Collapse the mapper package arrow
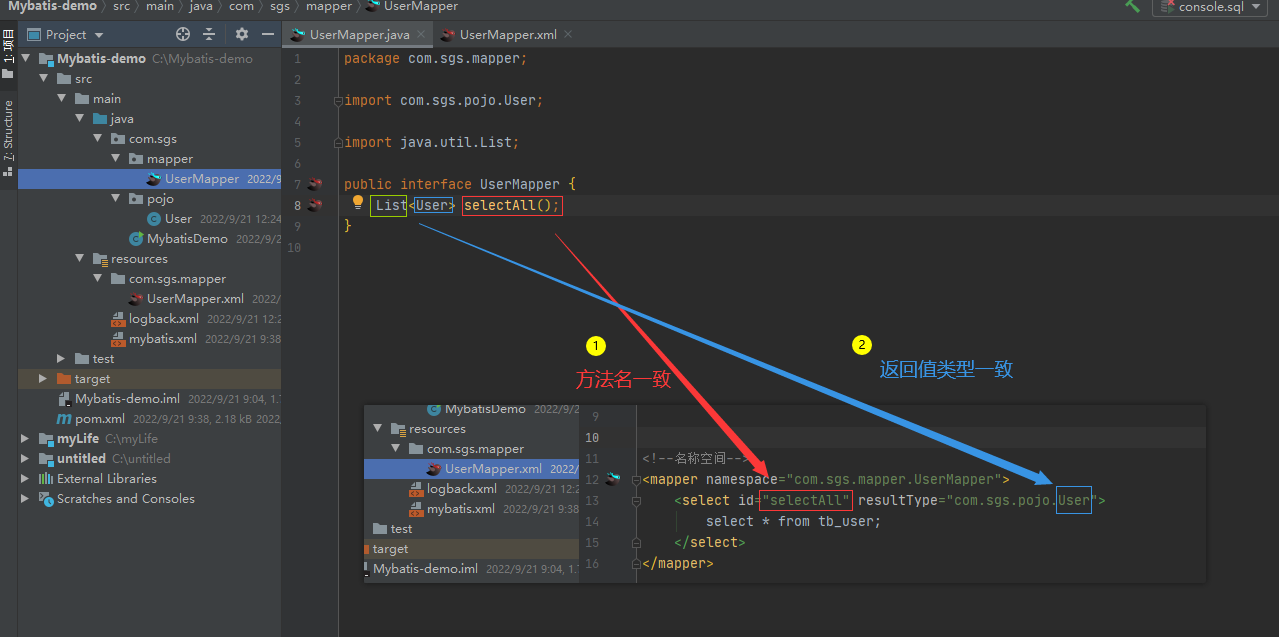1279x637 pixels. click(x=115, y=158)
